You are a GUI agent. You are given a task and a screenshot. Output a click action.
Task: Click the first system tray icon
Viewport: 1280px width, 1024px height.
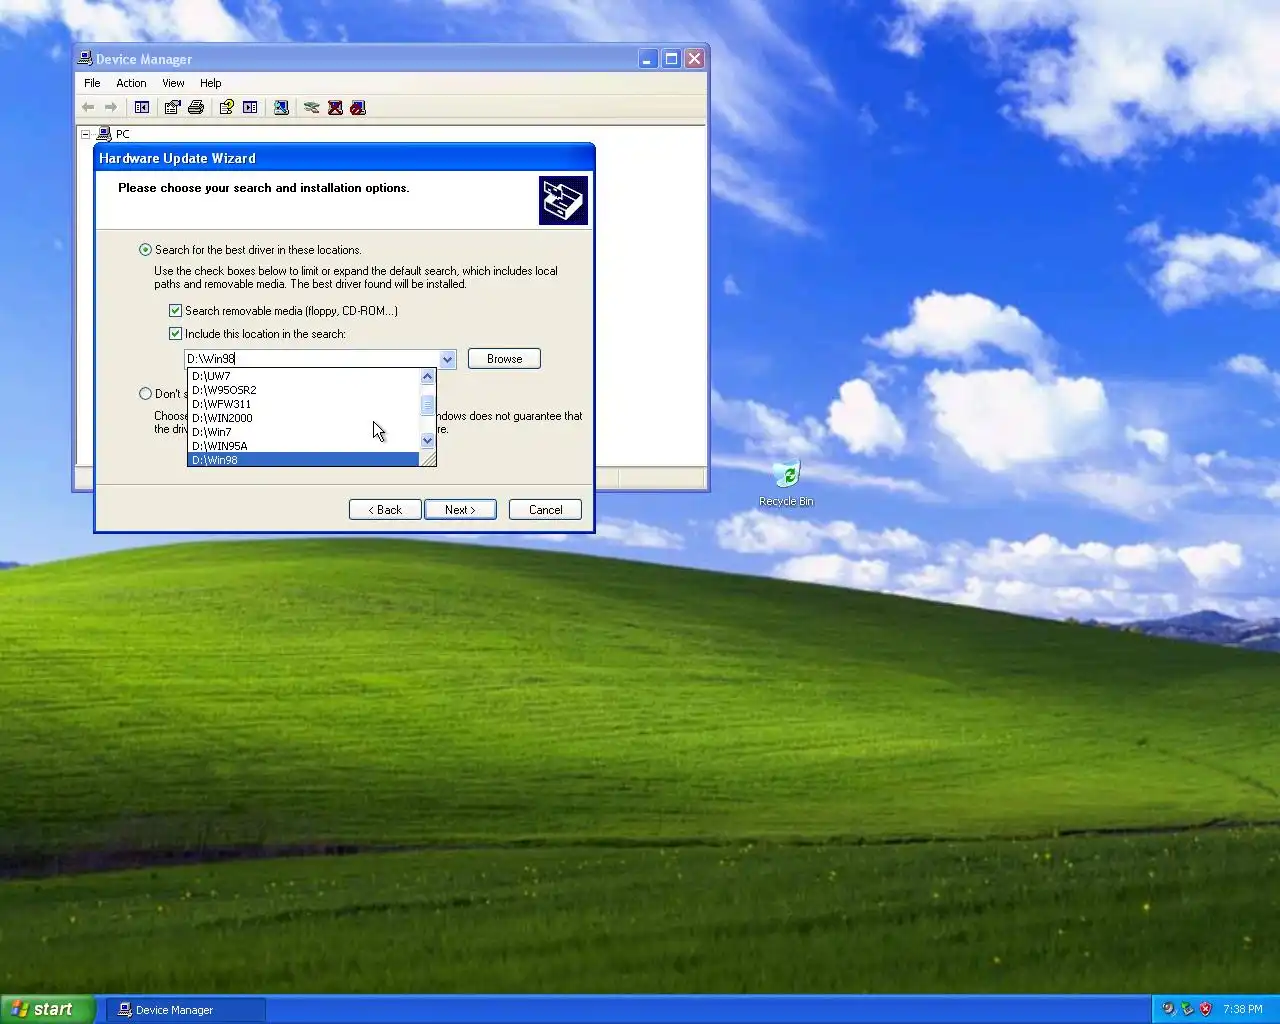1168,1009
